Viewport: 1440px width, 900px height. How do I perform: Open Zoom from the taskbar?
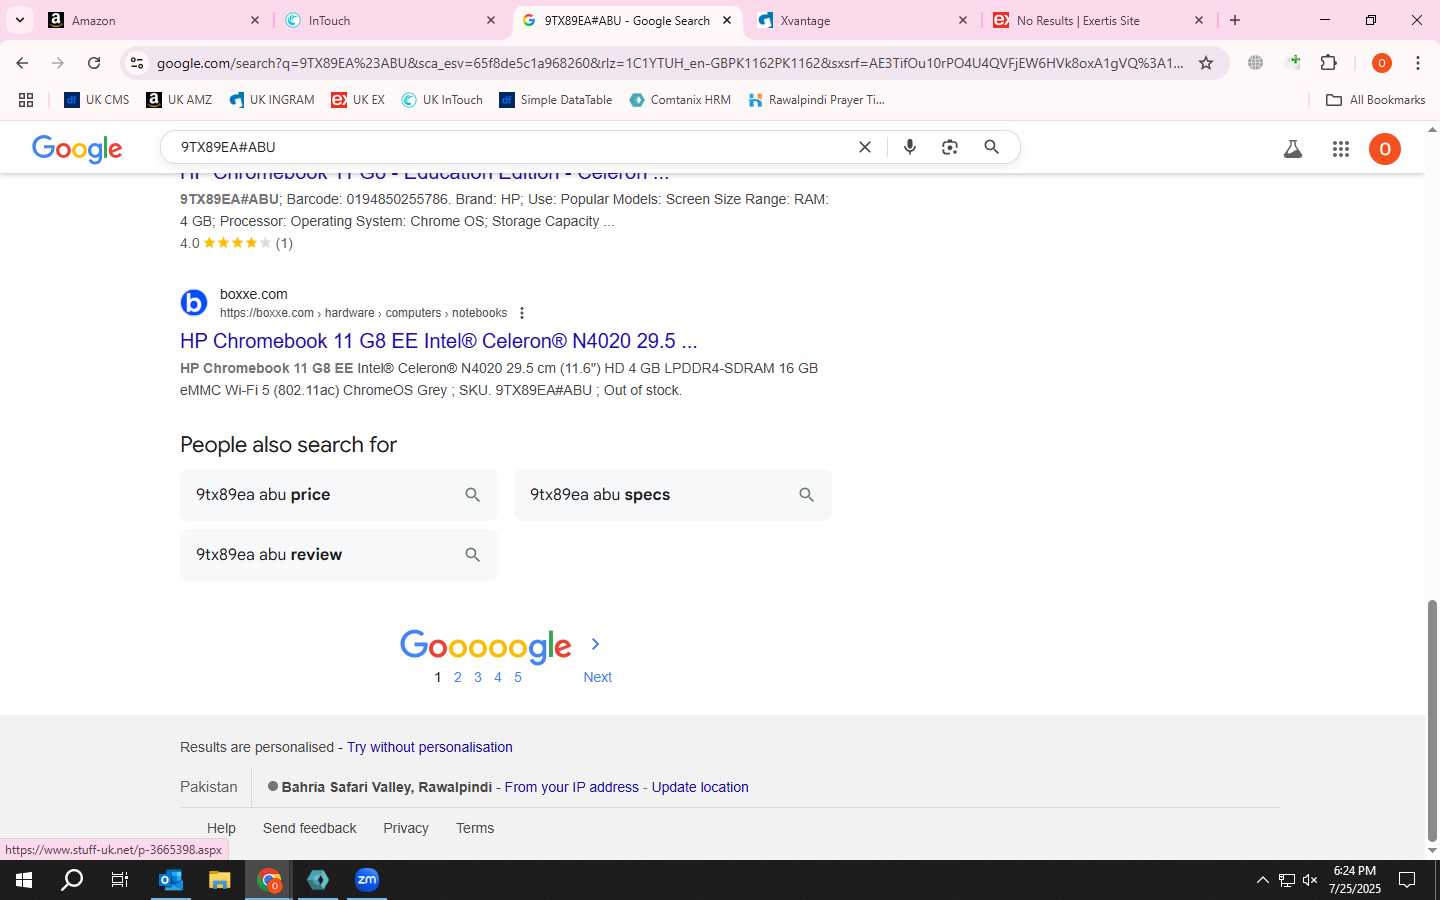[367, 880]
